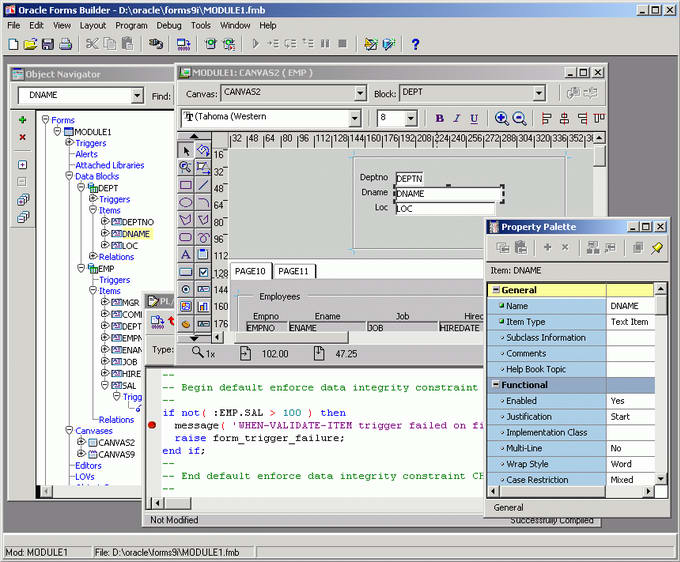680x562 pixels.
Task: Open the font name dropdown Tahoma
Action: click(x=355, y=118)
